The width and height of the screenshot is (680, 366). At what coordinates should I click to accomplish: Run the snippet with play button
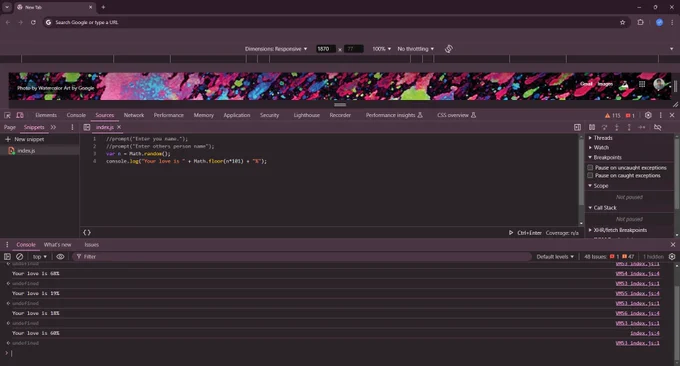[511, 233]
